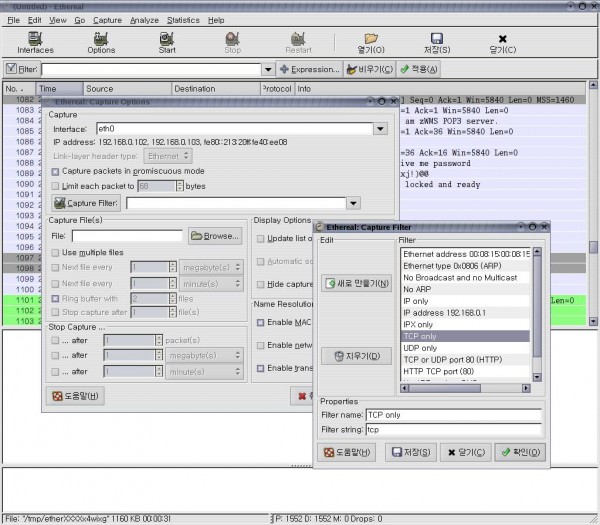Open the View menu
Image resolution: width=600 pixels, height=525 pixels.
click(57, 20)
